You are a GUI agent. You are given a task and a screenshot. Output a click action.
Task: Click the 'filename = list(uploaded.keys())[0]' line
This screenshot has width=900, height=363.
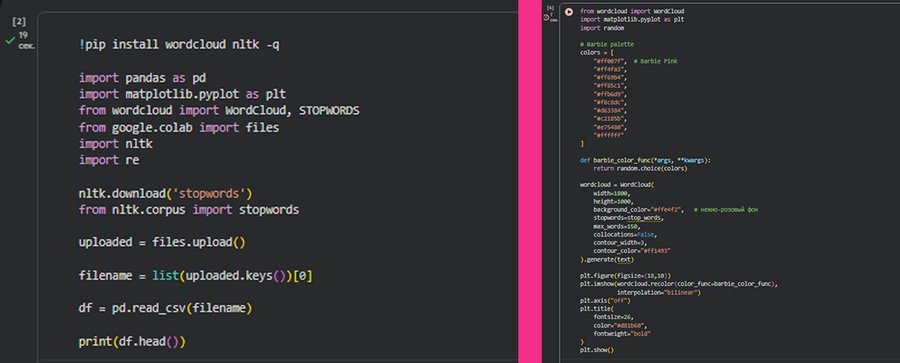pos(196,276)
